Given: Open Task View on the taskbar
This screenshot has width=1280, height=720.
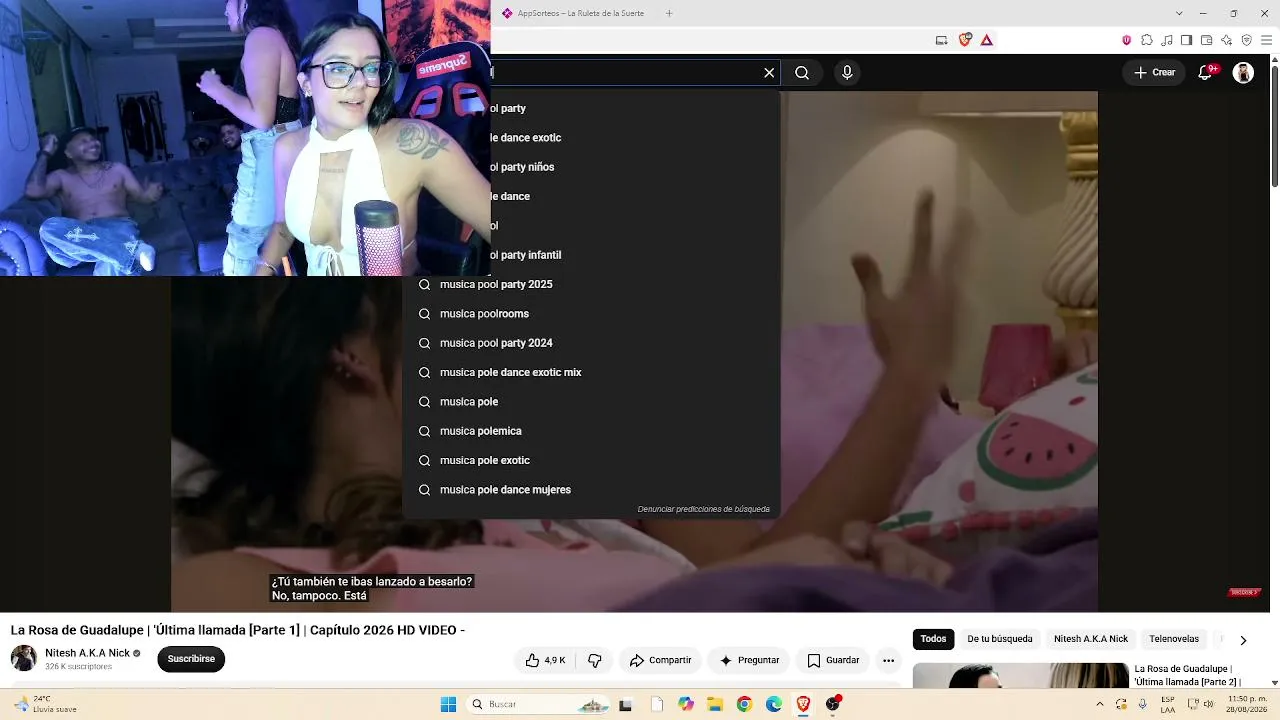Looking at the screenshot, I should point(626,704).
